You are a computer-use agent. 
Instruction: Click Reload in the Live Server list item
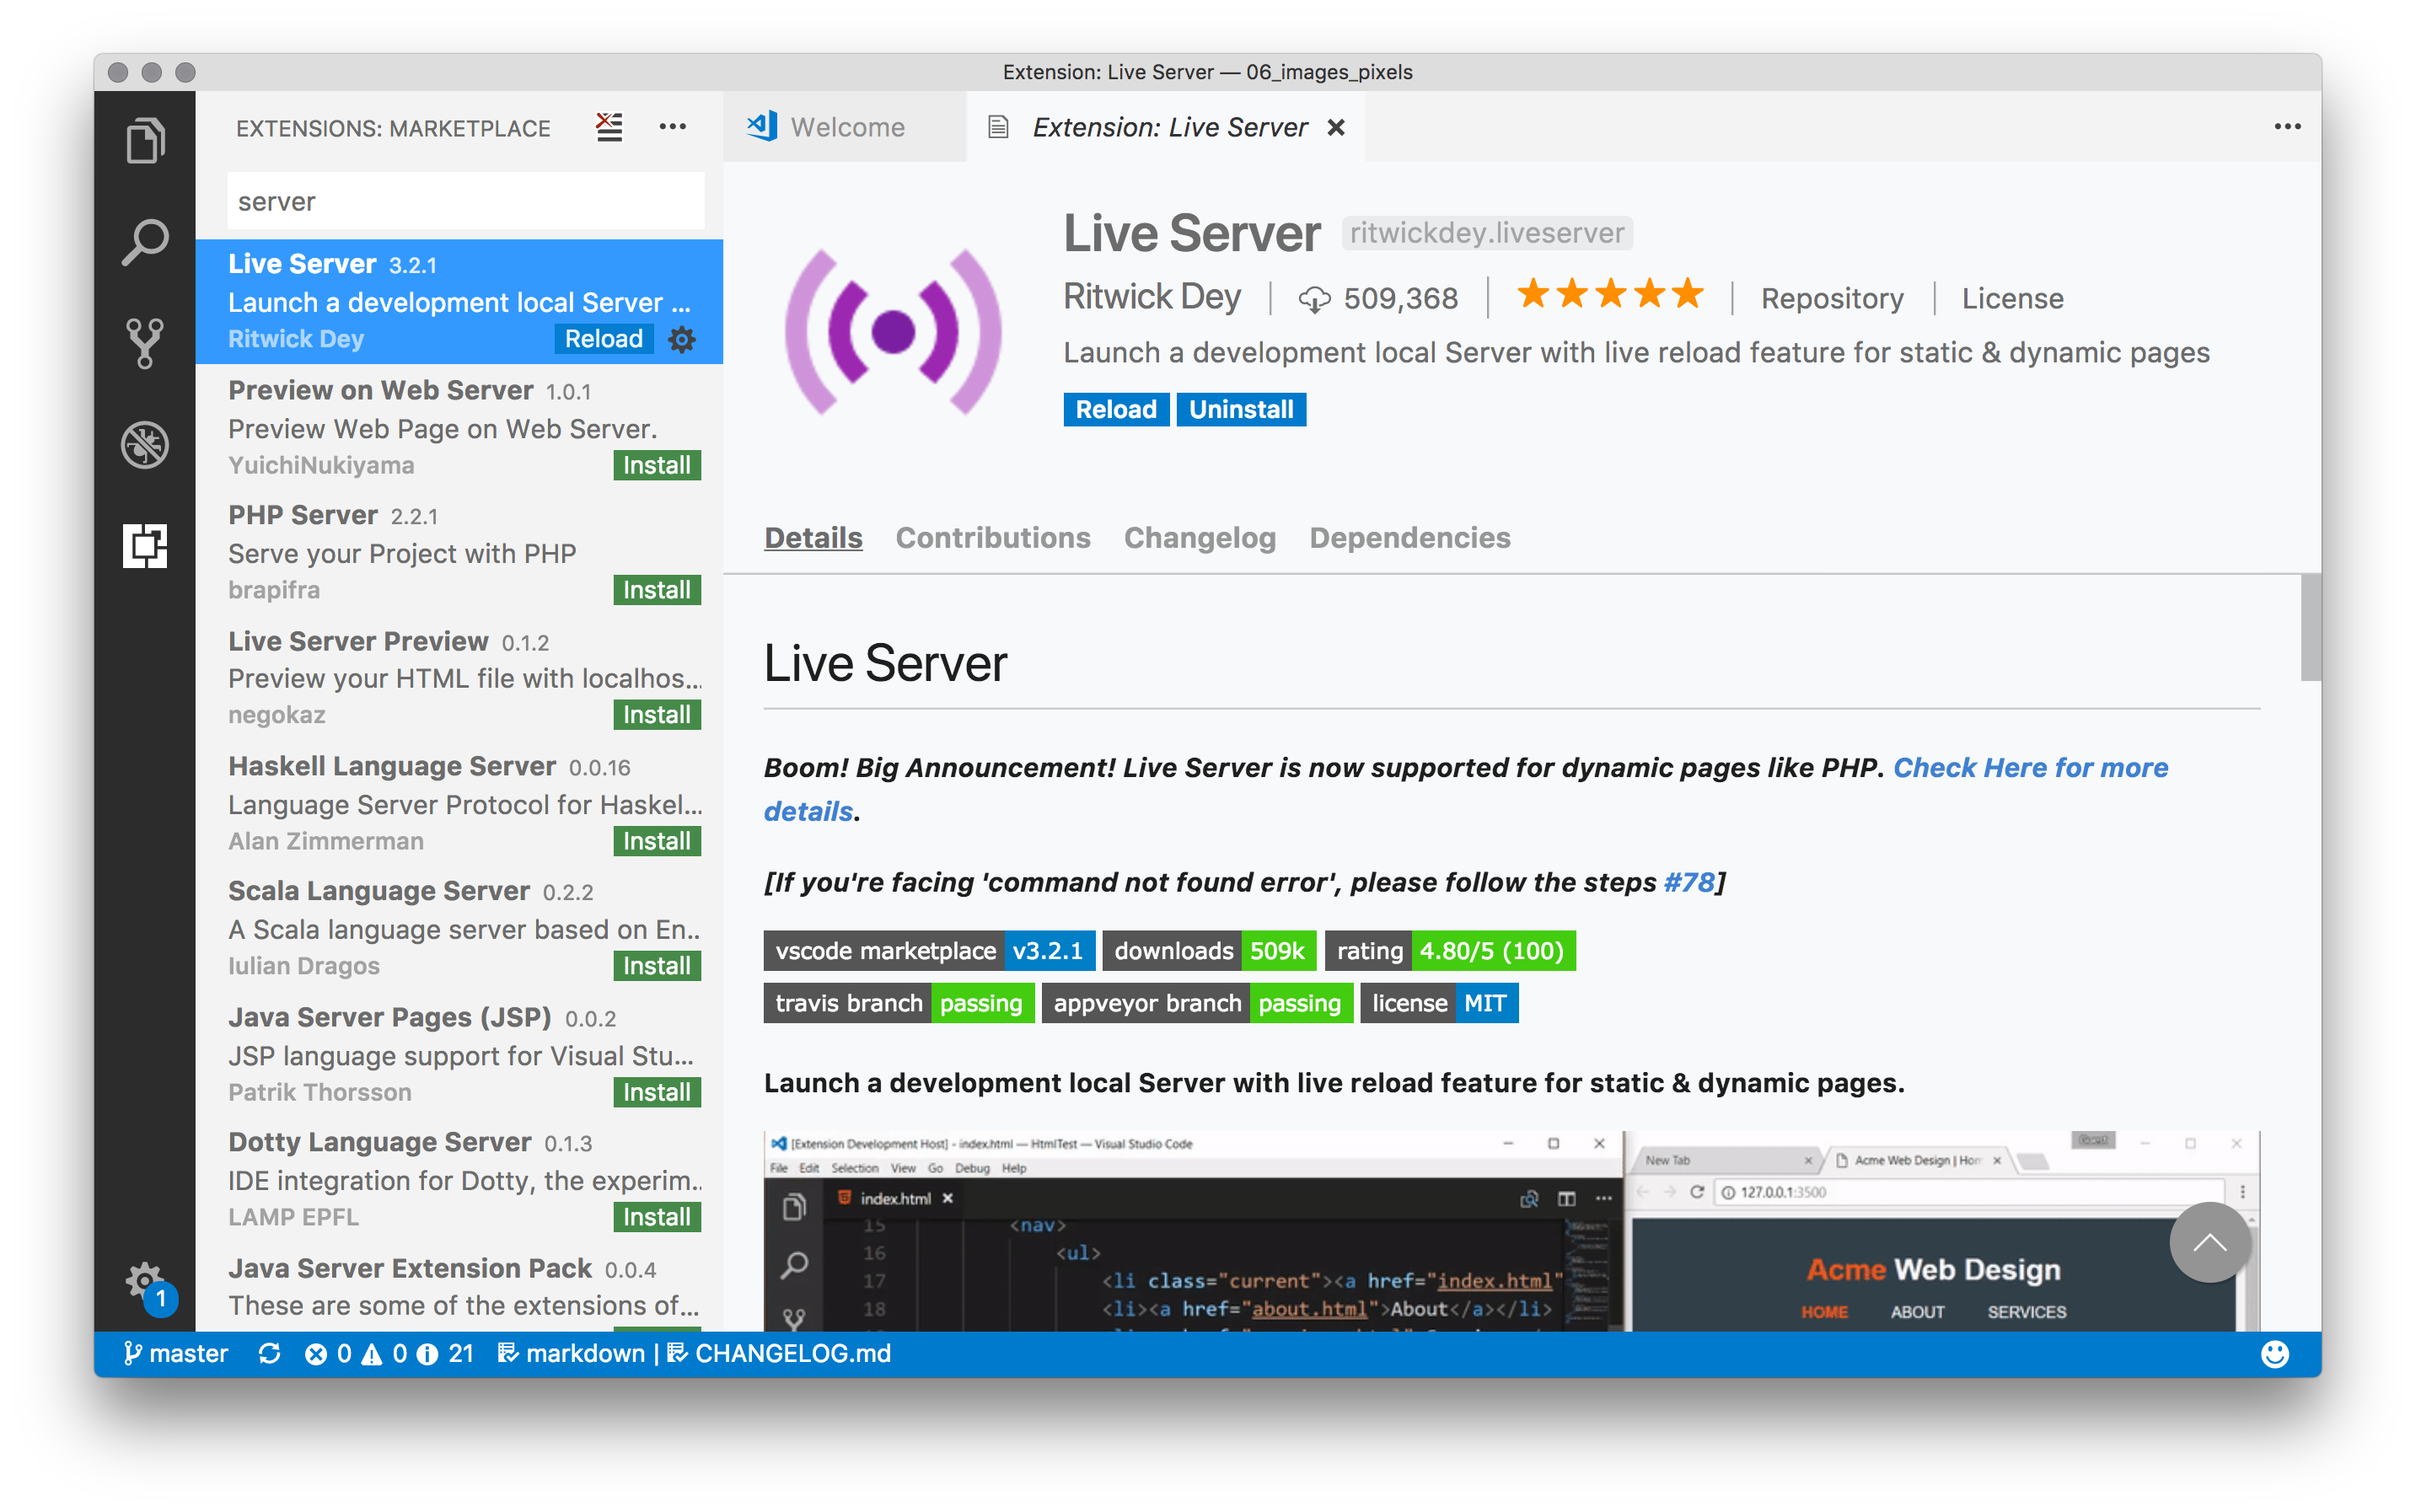(603, 339)
